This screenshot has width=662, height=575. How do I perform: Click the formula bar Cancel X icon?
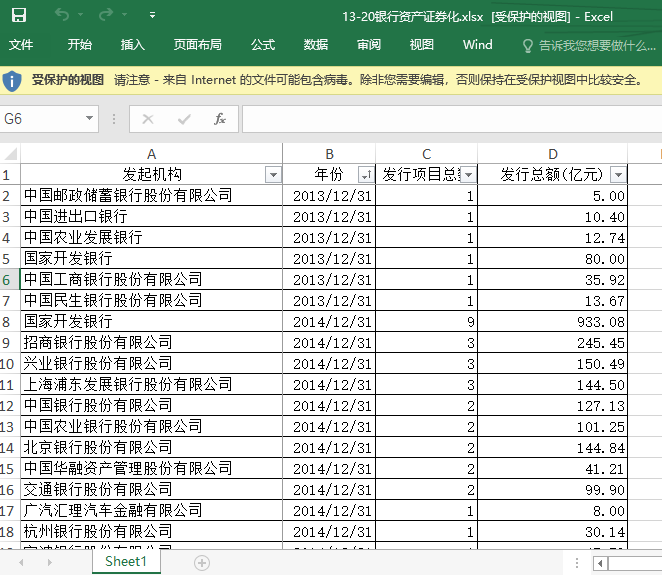[x=148, y=119]
